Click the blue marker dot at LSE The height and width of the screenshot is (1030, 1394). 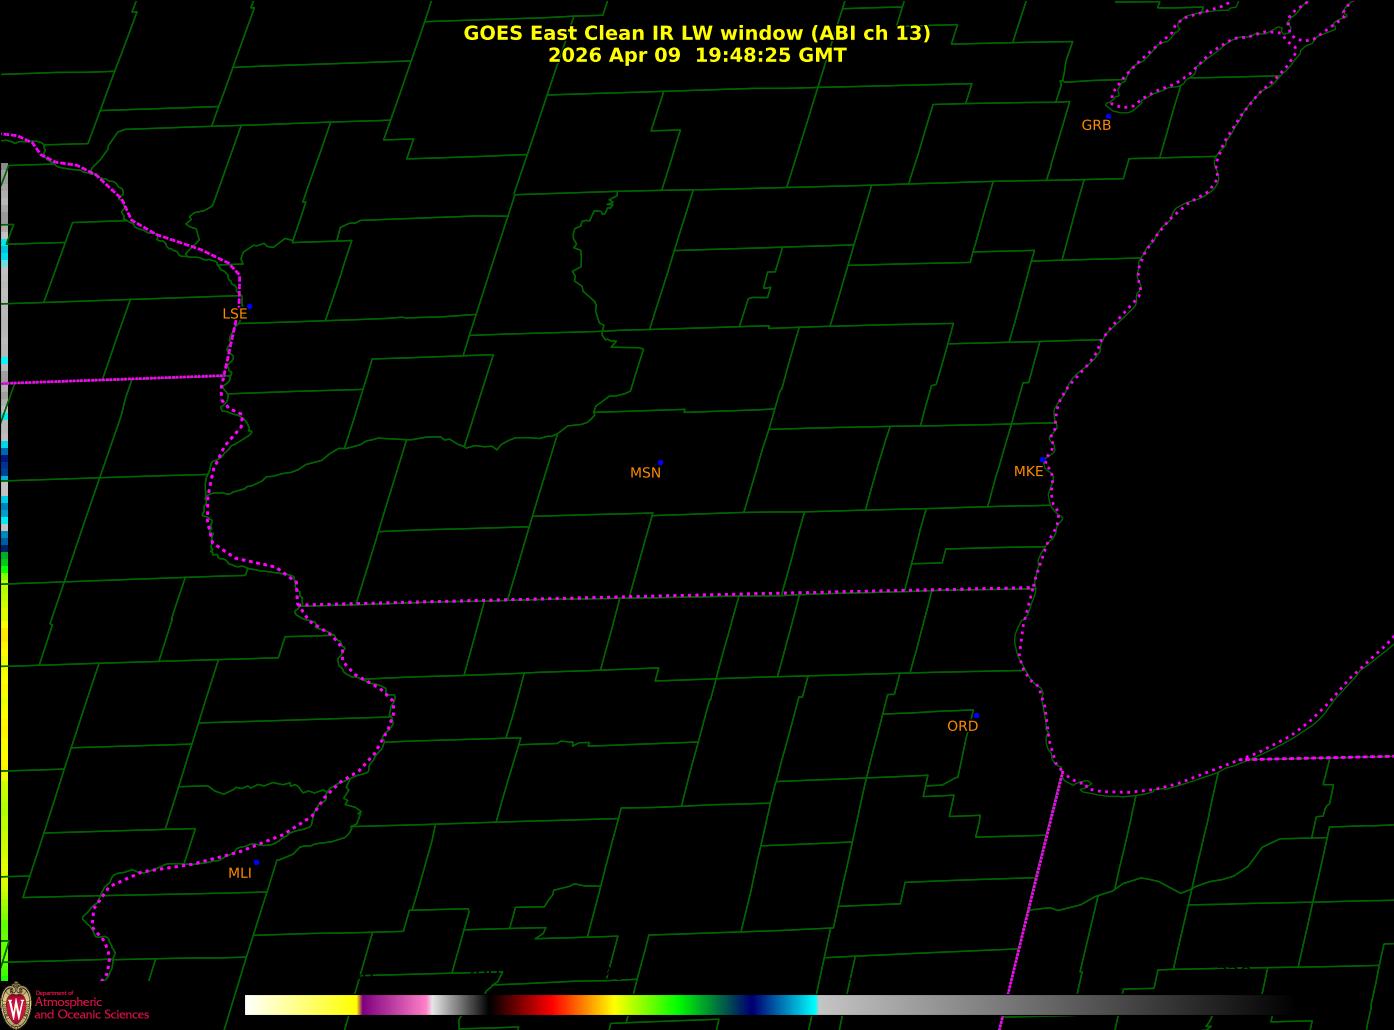pyautogui.click(x=249, y=306)
